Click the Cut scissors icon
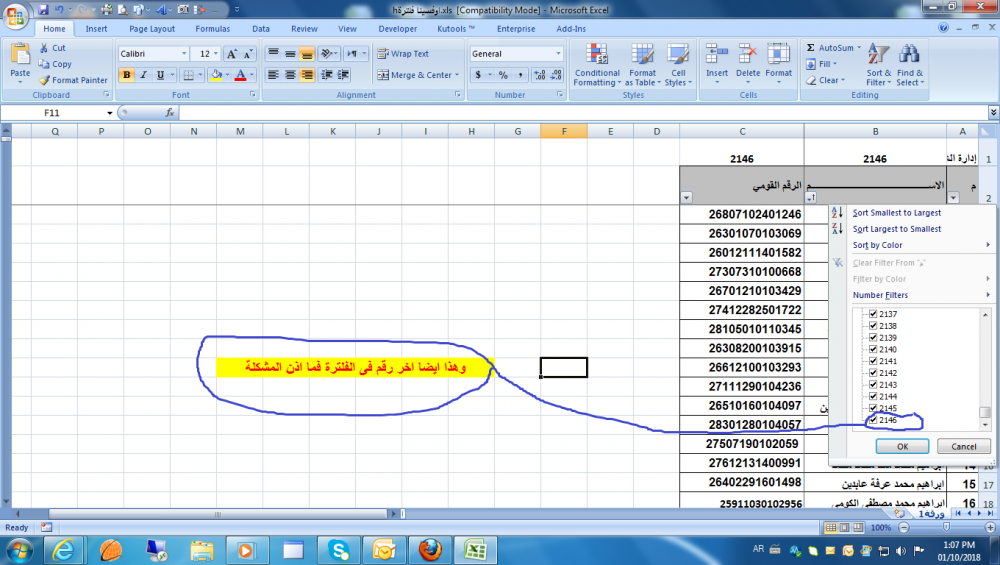Screen dimensions: 1000x565 tap(44, 48)
